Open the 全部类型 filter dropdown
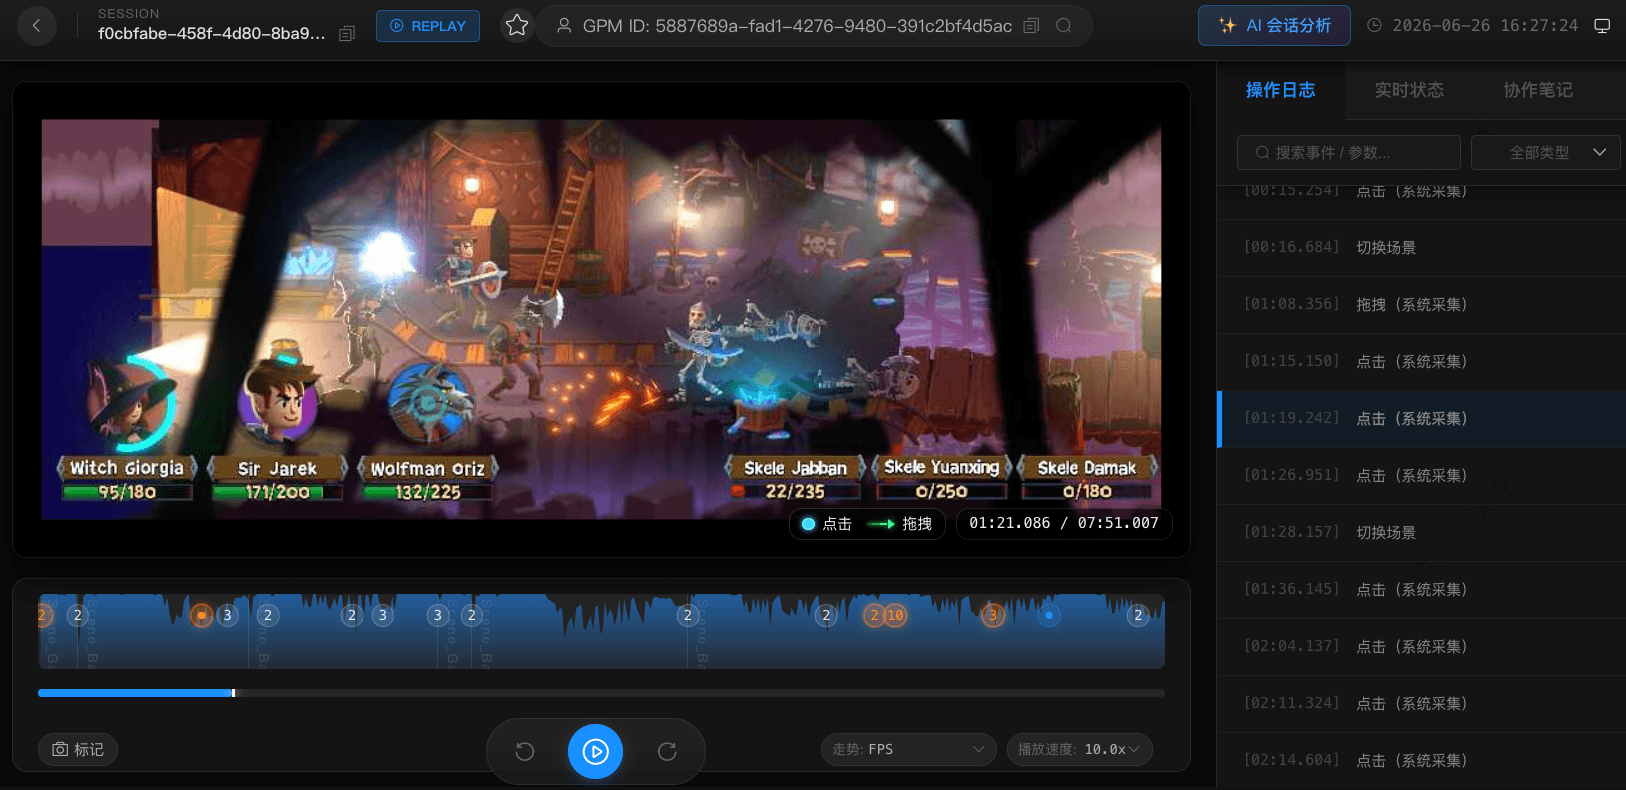The width and height of the screenshot is (1626, 790). click(x=1546, y=152)
